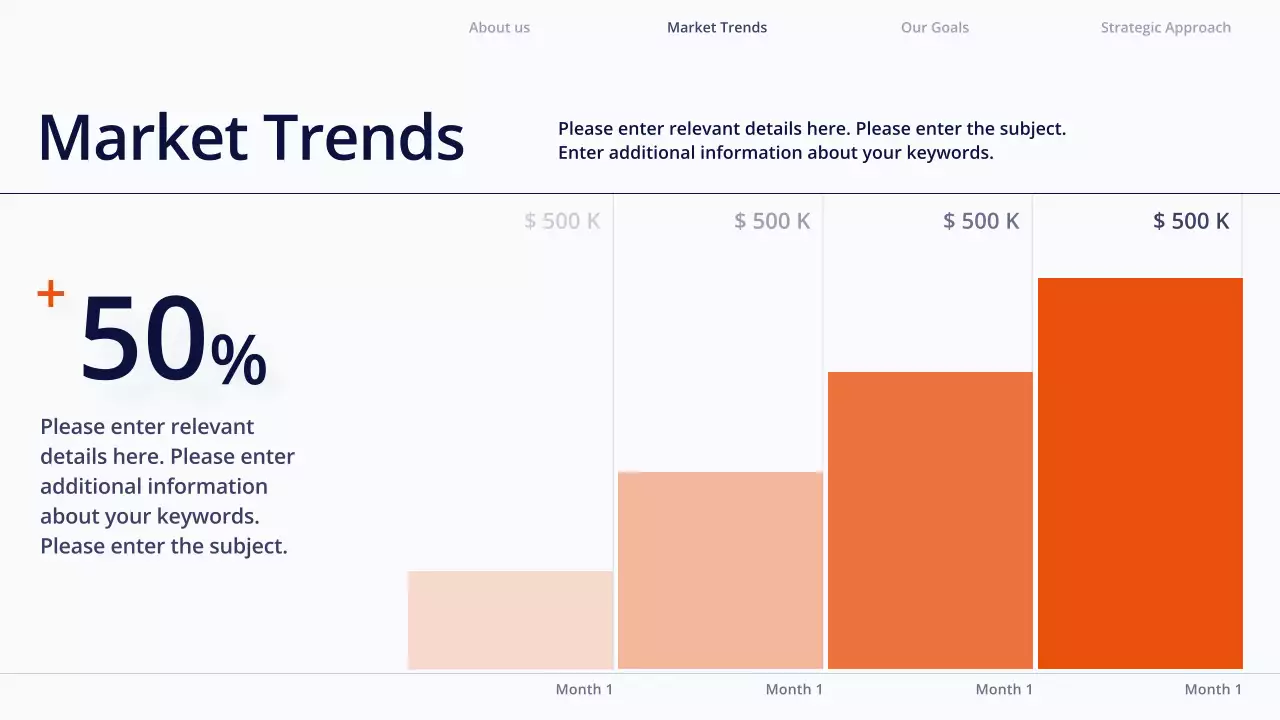Go to the Our Goals tab
The width and height of the screenshot is (1280, 720).
click(x=934, y=28)
